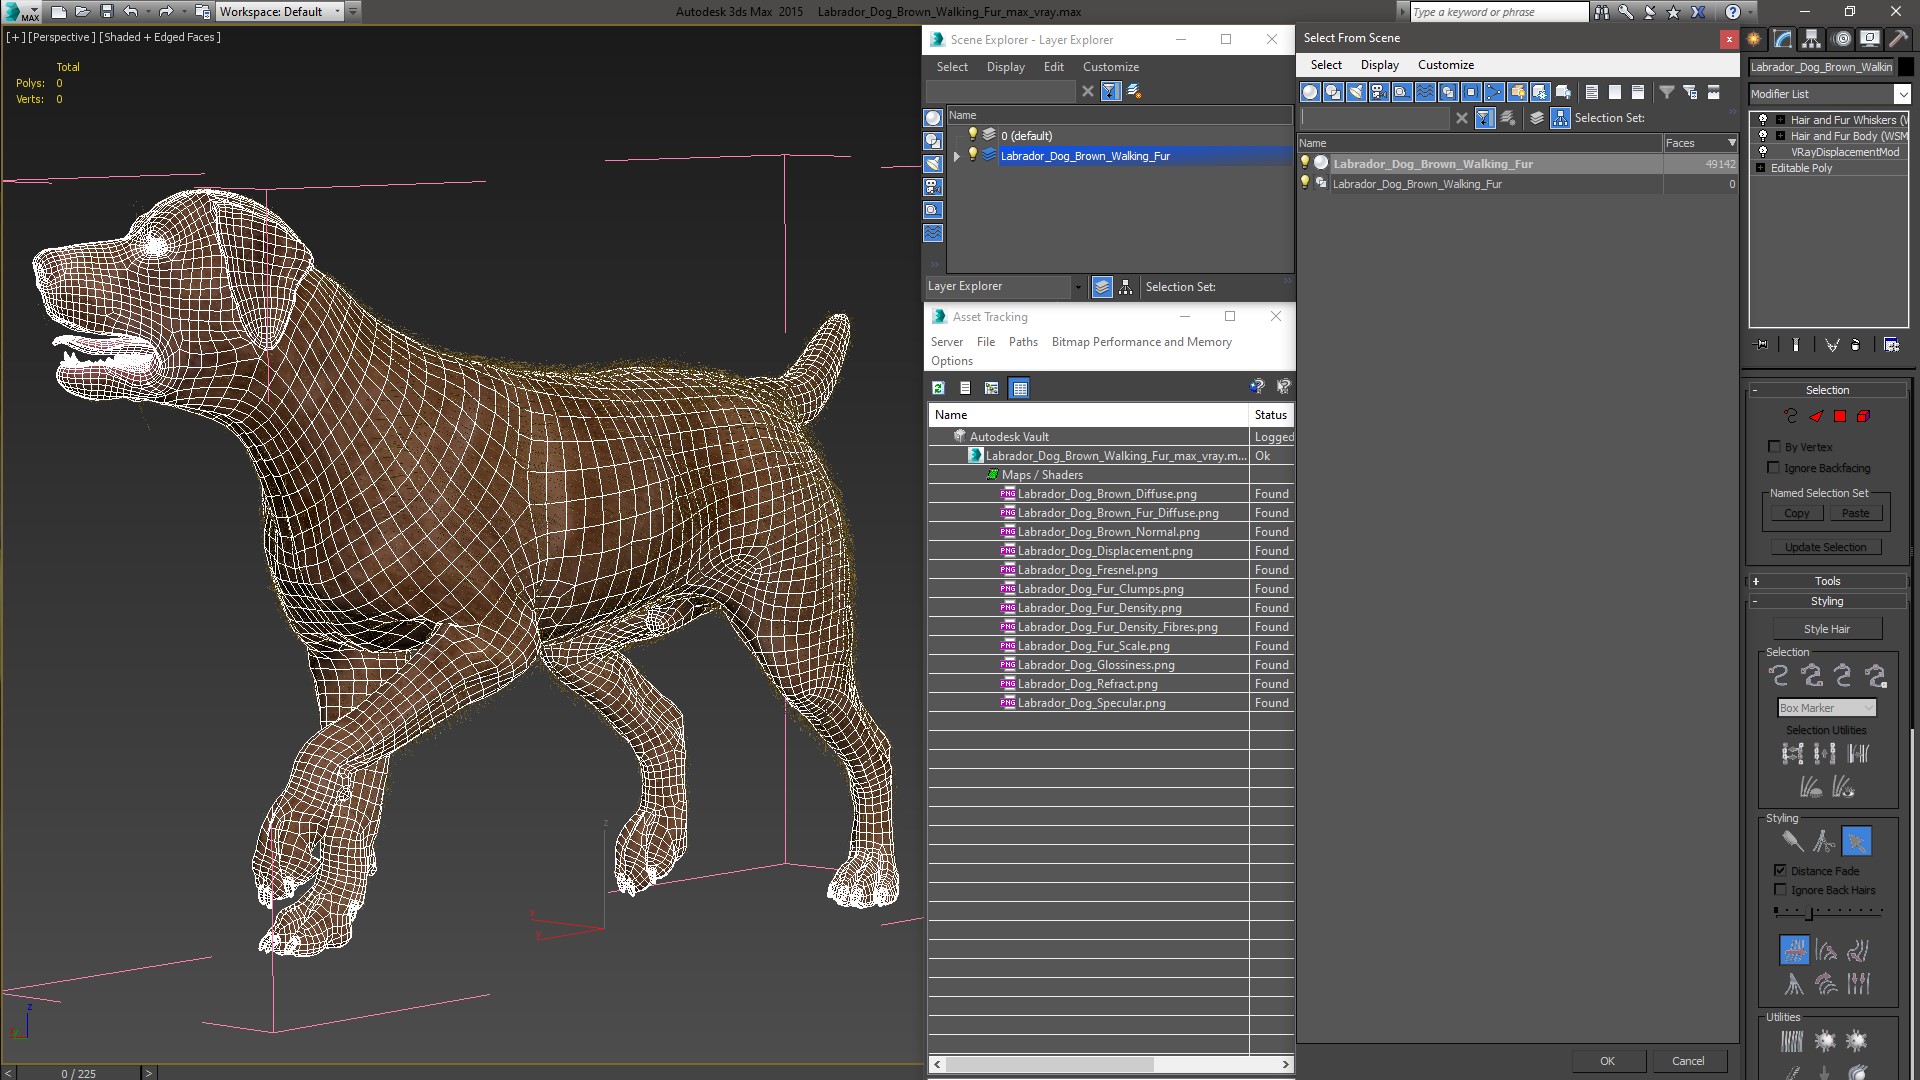Click the Style Hair button
The height and width of the screenshot is (1080, 1920).
(x=1826, y=629)
